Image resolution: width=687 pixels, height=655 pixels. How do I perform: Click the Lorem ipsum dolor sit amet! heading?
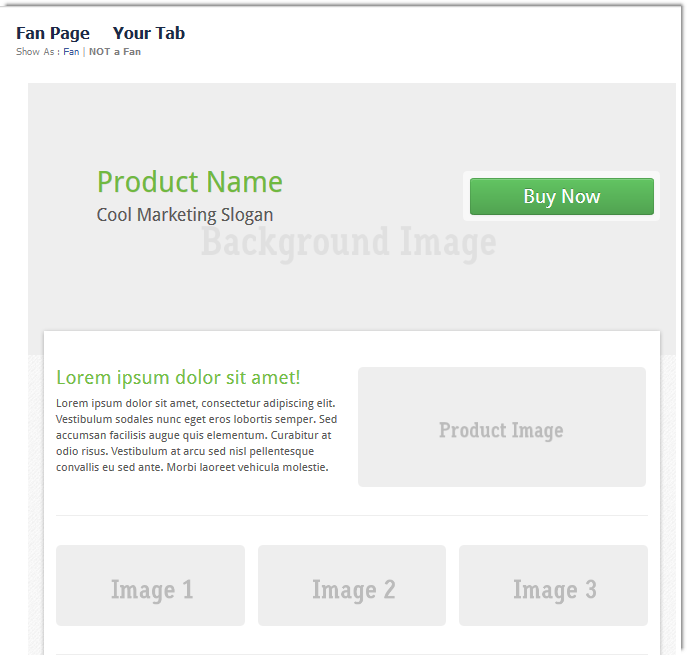(x=178, y=377)
